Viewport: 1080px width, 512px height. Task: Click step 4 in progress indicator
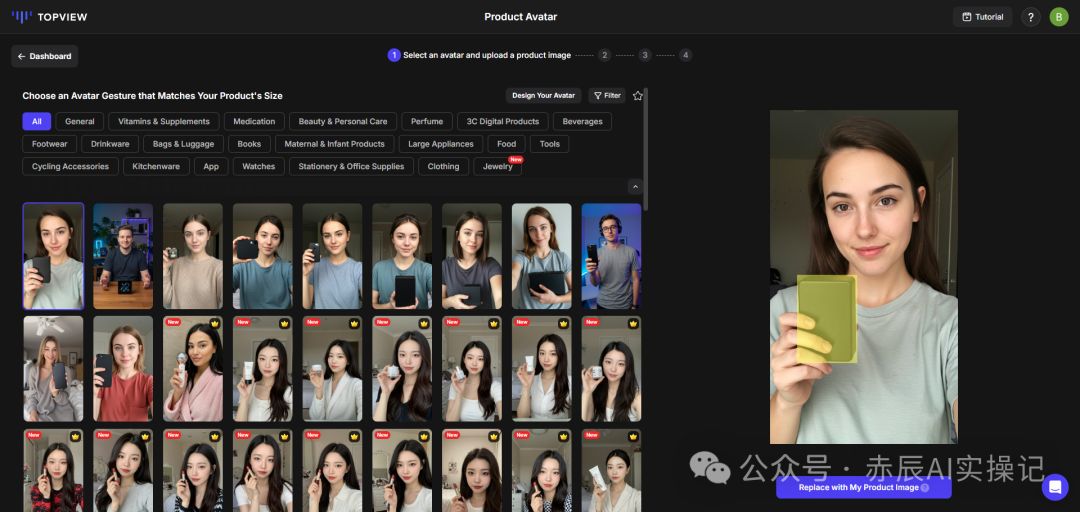pos(685,55)
